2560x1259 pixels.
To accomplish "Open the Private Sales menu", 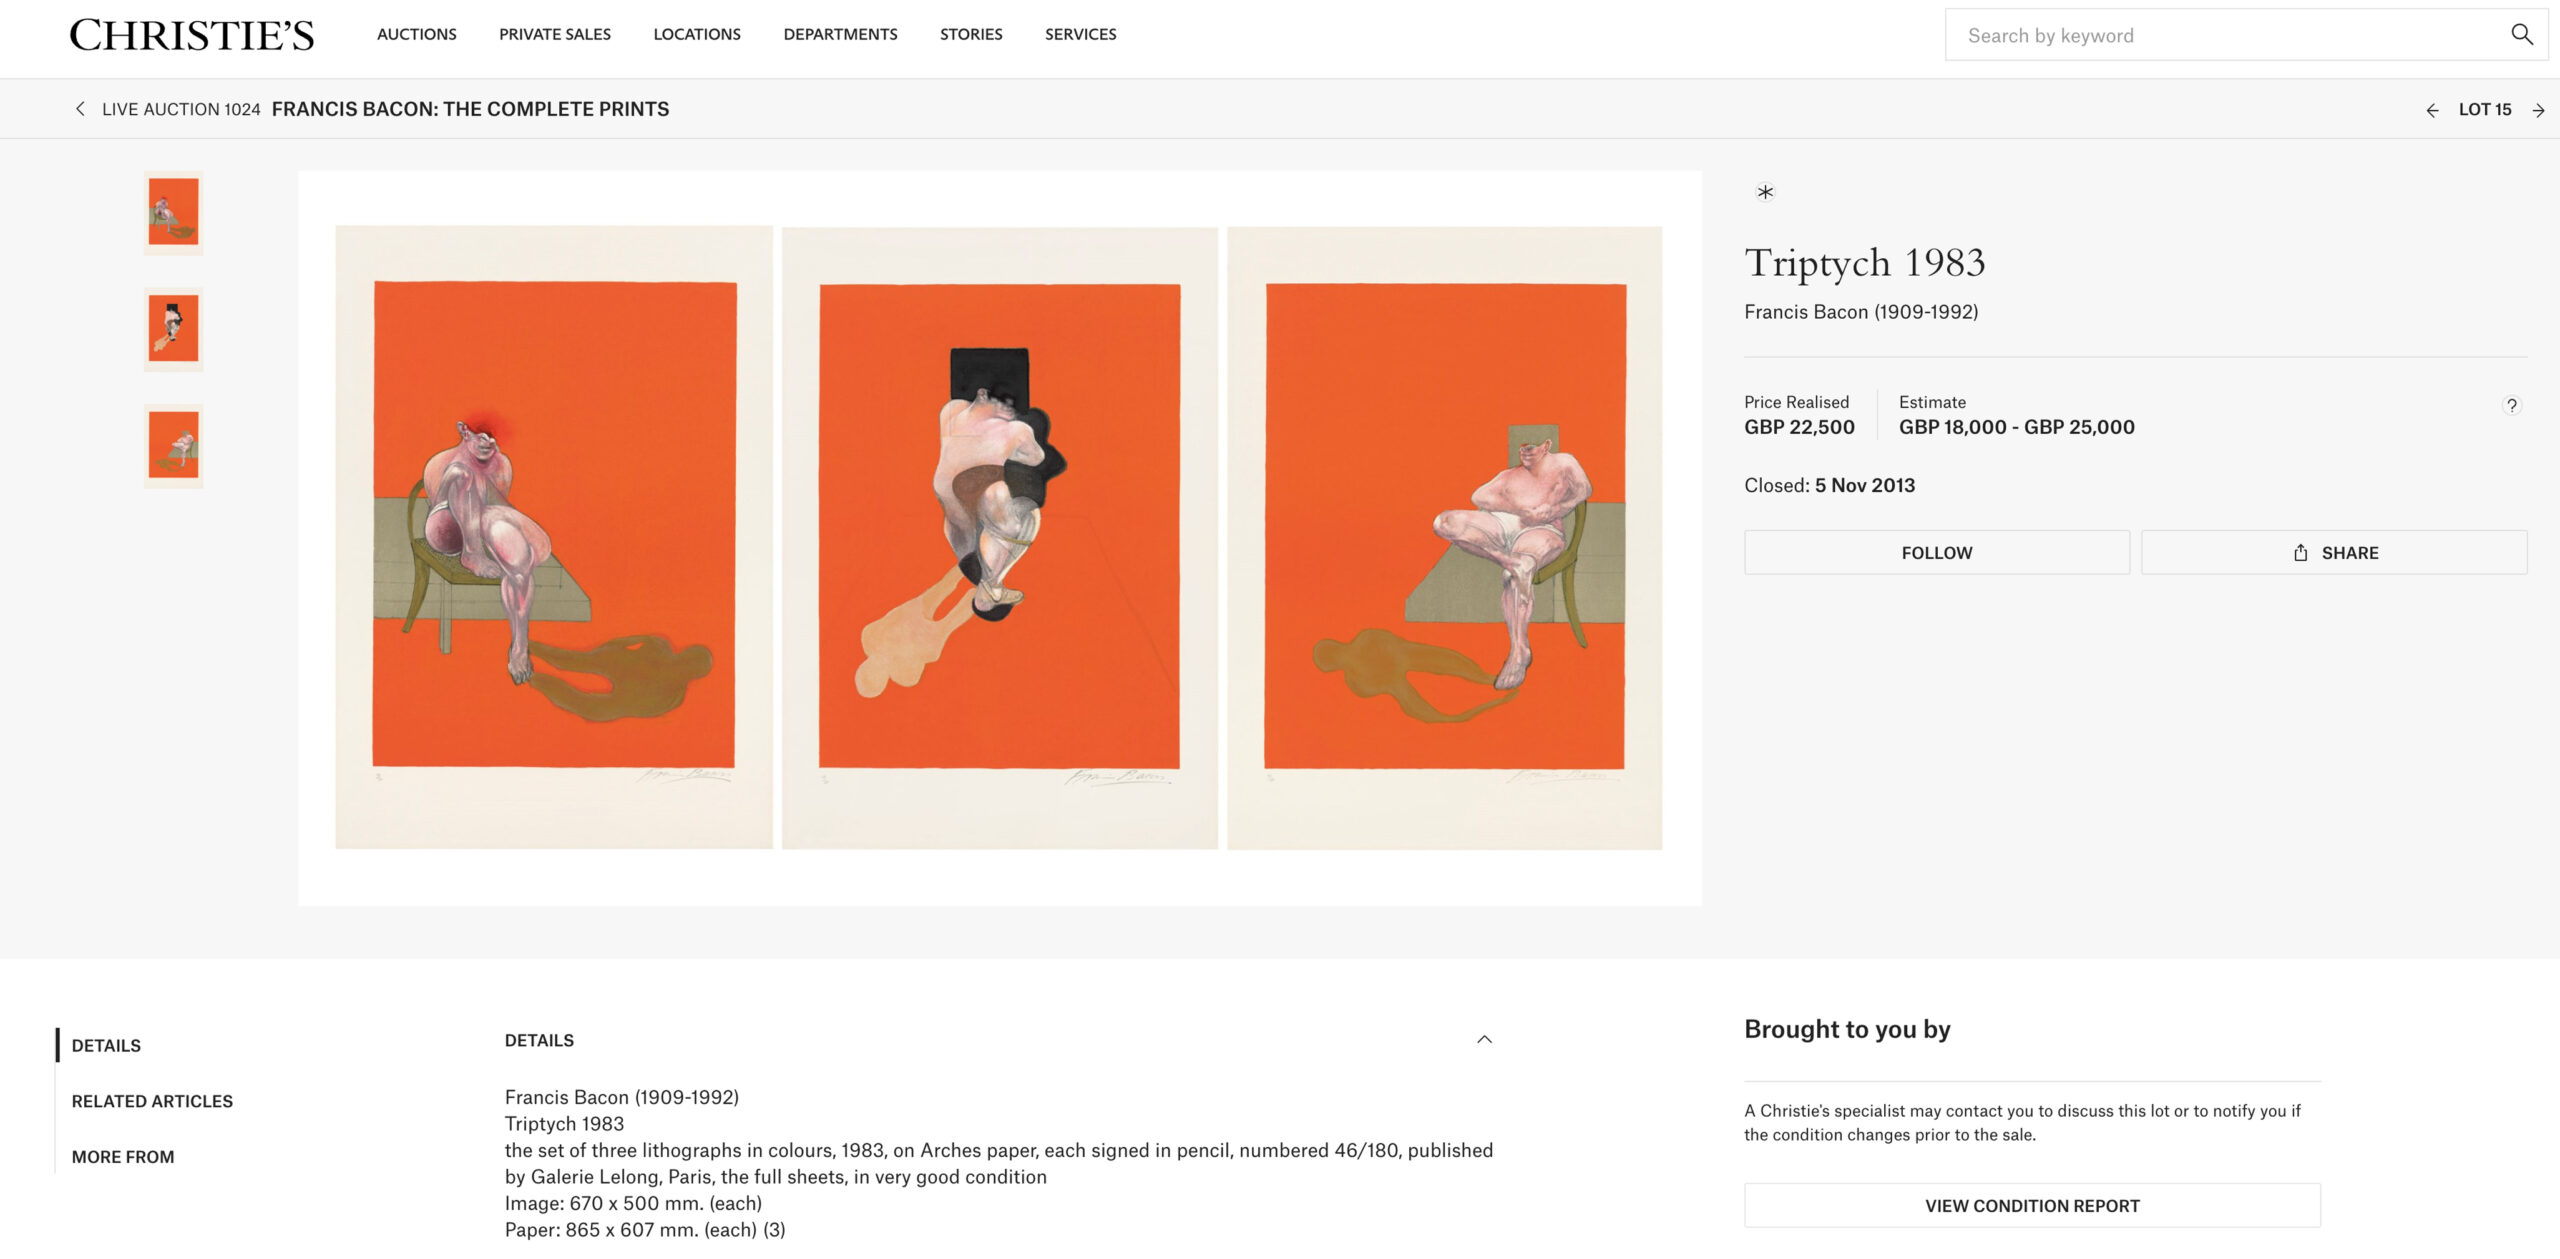I will [555, 34].
